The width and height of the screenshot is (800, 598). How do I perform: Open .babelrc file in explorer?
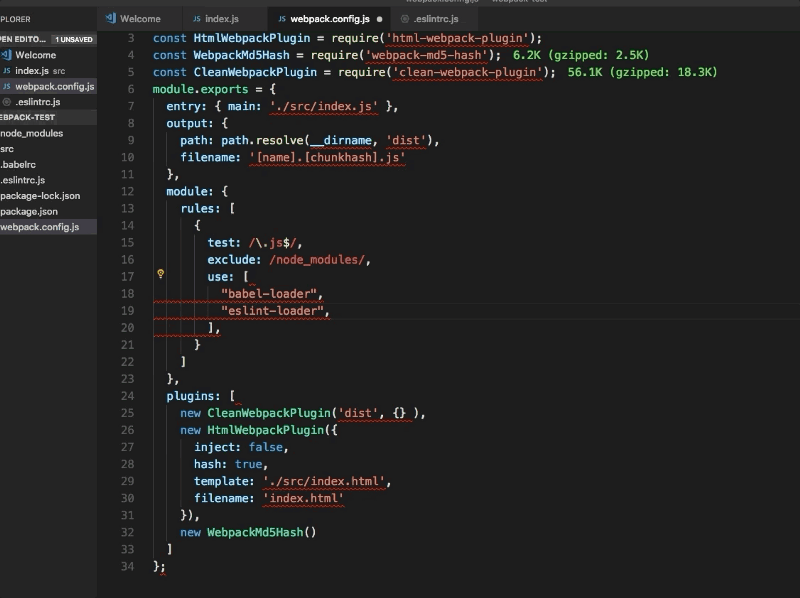pos(48,165)
